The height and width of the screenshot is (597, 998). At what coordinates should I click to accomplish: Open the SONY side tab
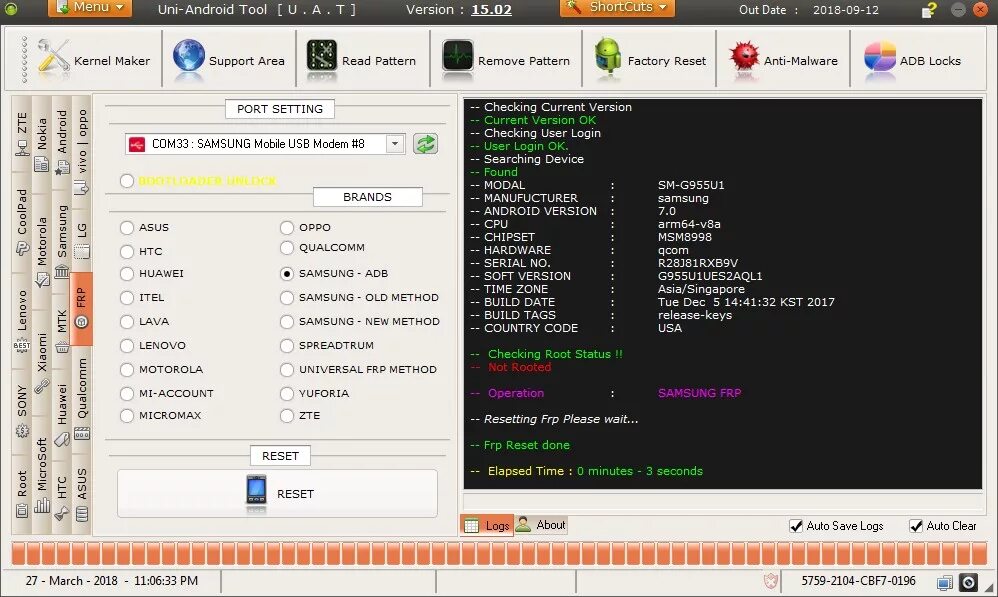[22, 411]
